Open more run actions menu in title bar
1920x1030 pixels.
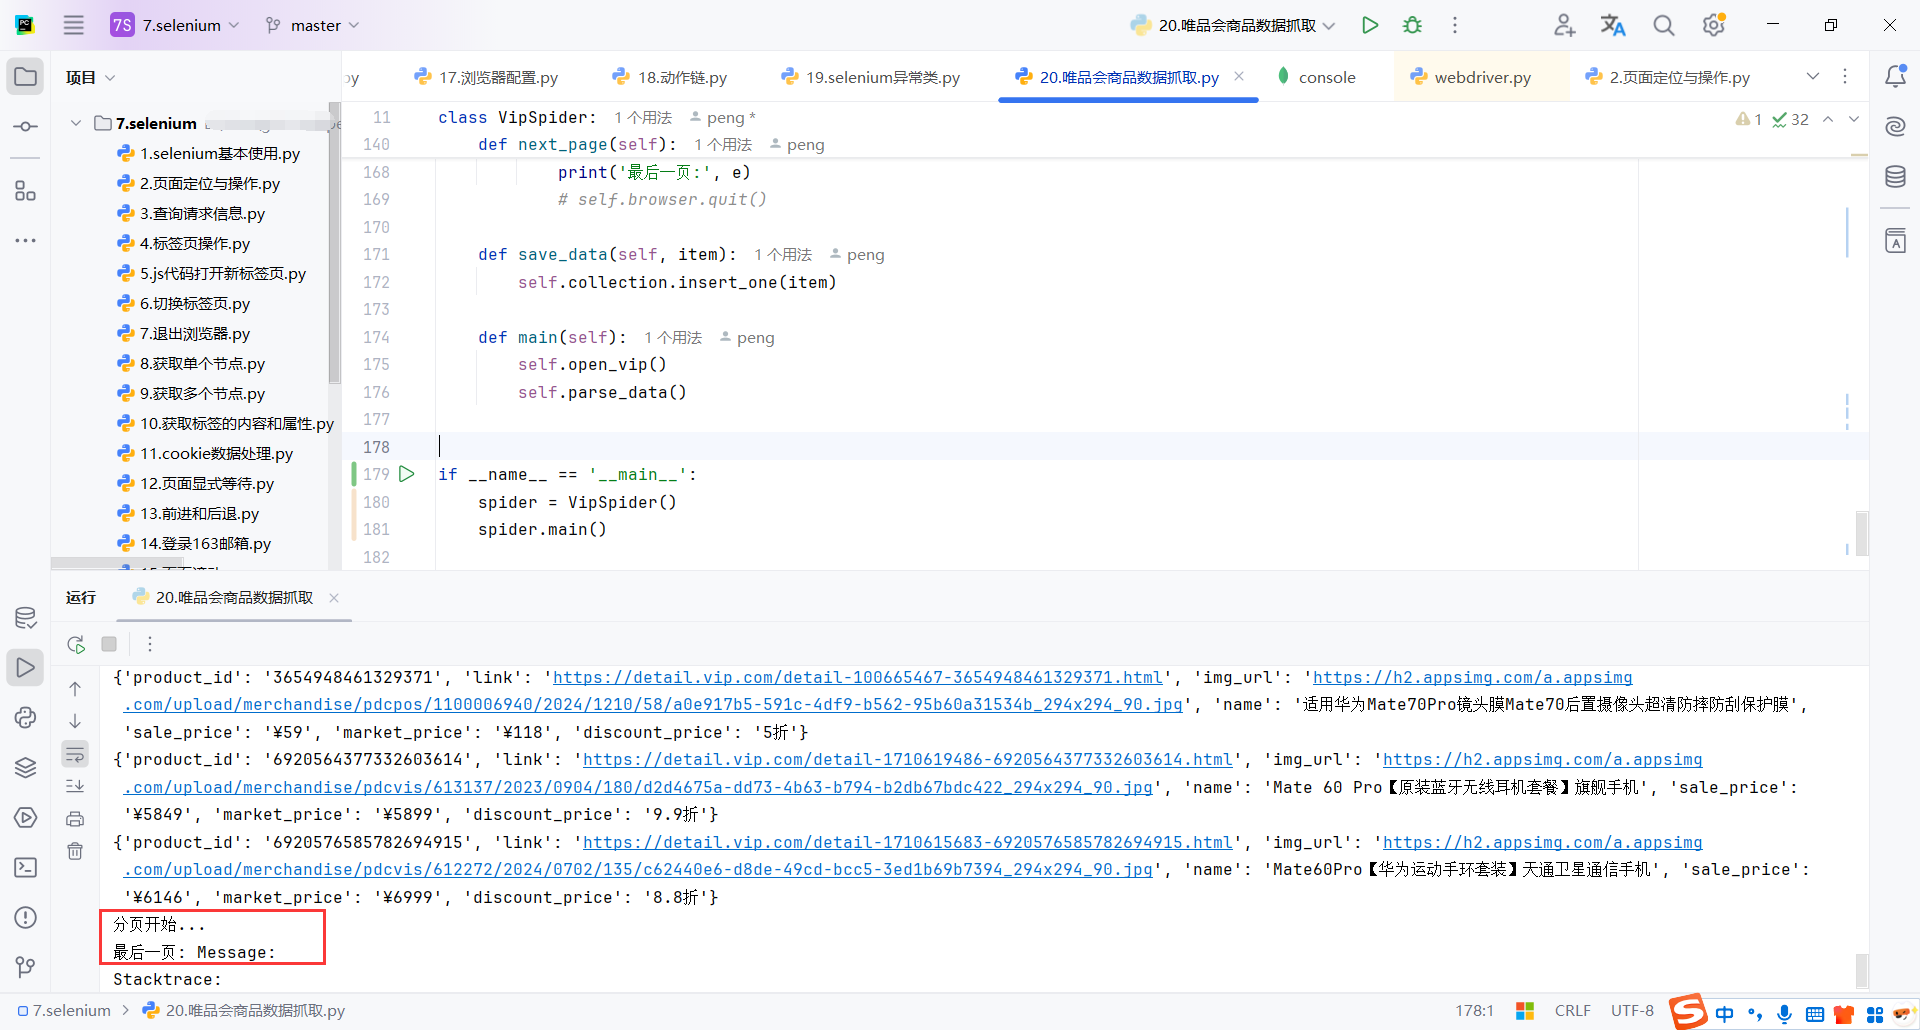tap(1455, 25)
